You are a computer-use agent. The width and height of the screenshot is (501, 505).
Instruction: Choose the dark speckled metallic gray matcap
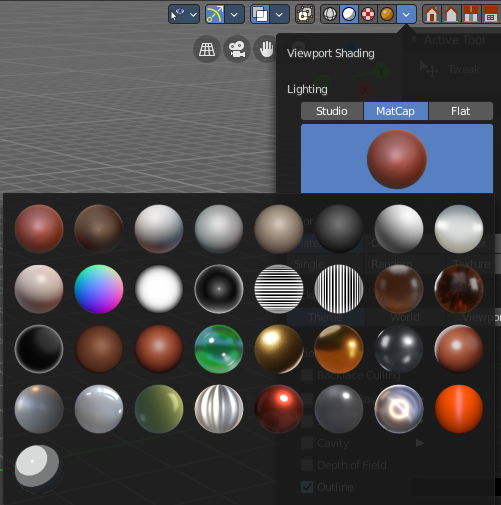point(399,349)
